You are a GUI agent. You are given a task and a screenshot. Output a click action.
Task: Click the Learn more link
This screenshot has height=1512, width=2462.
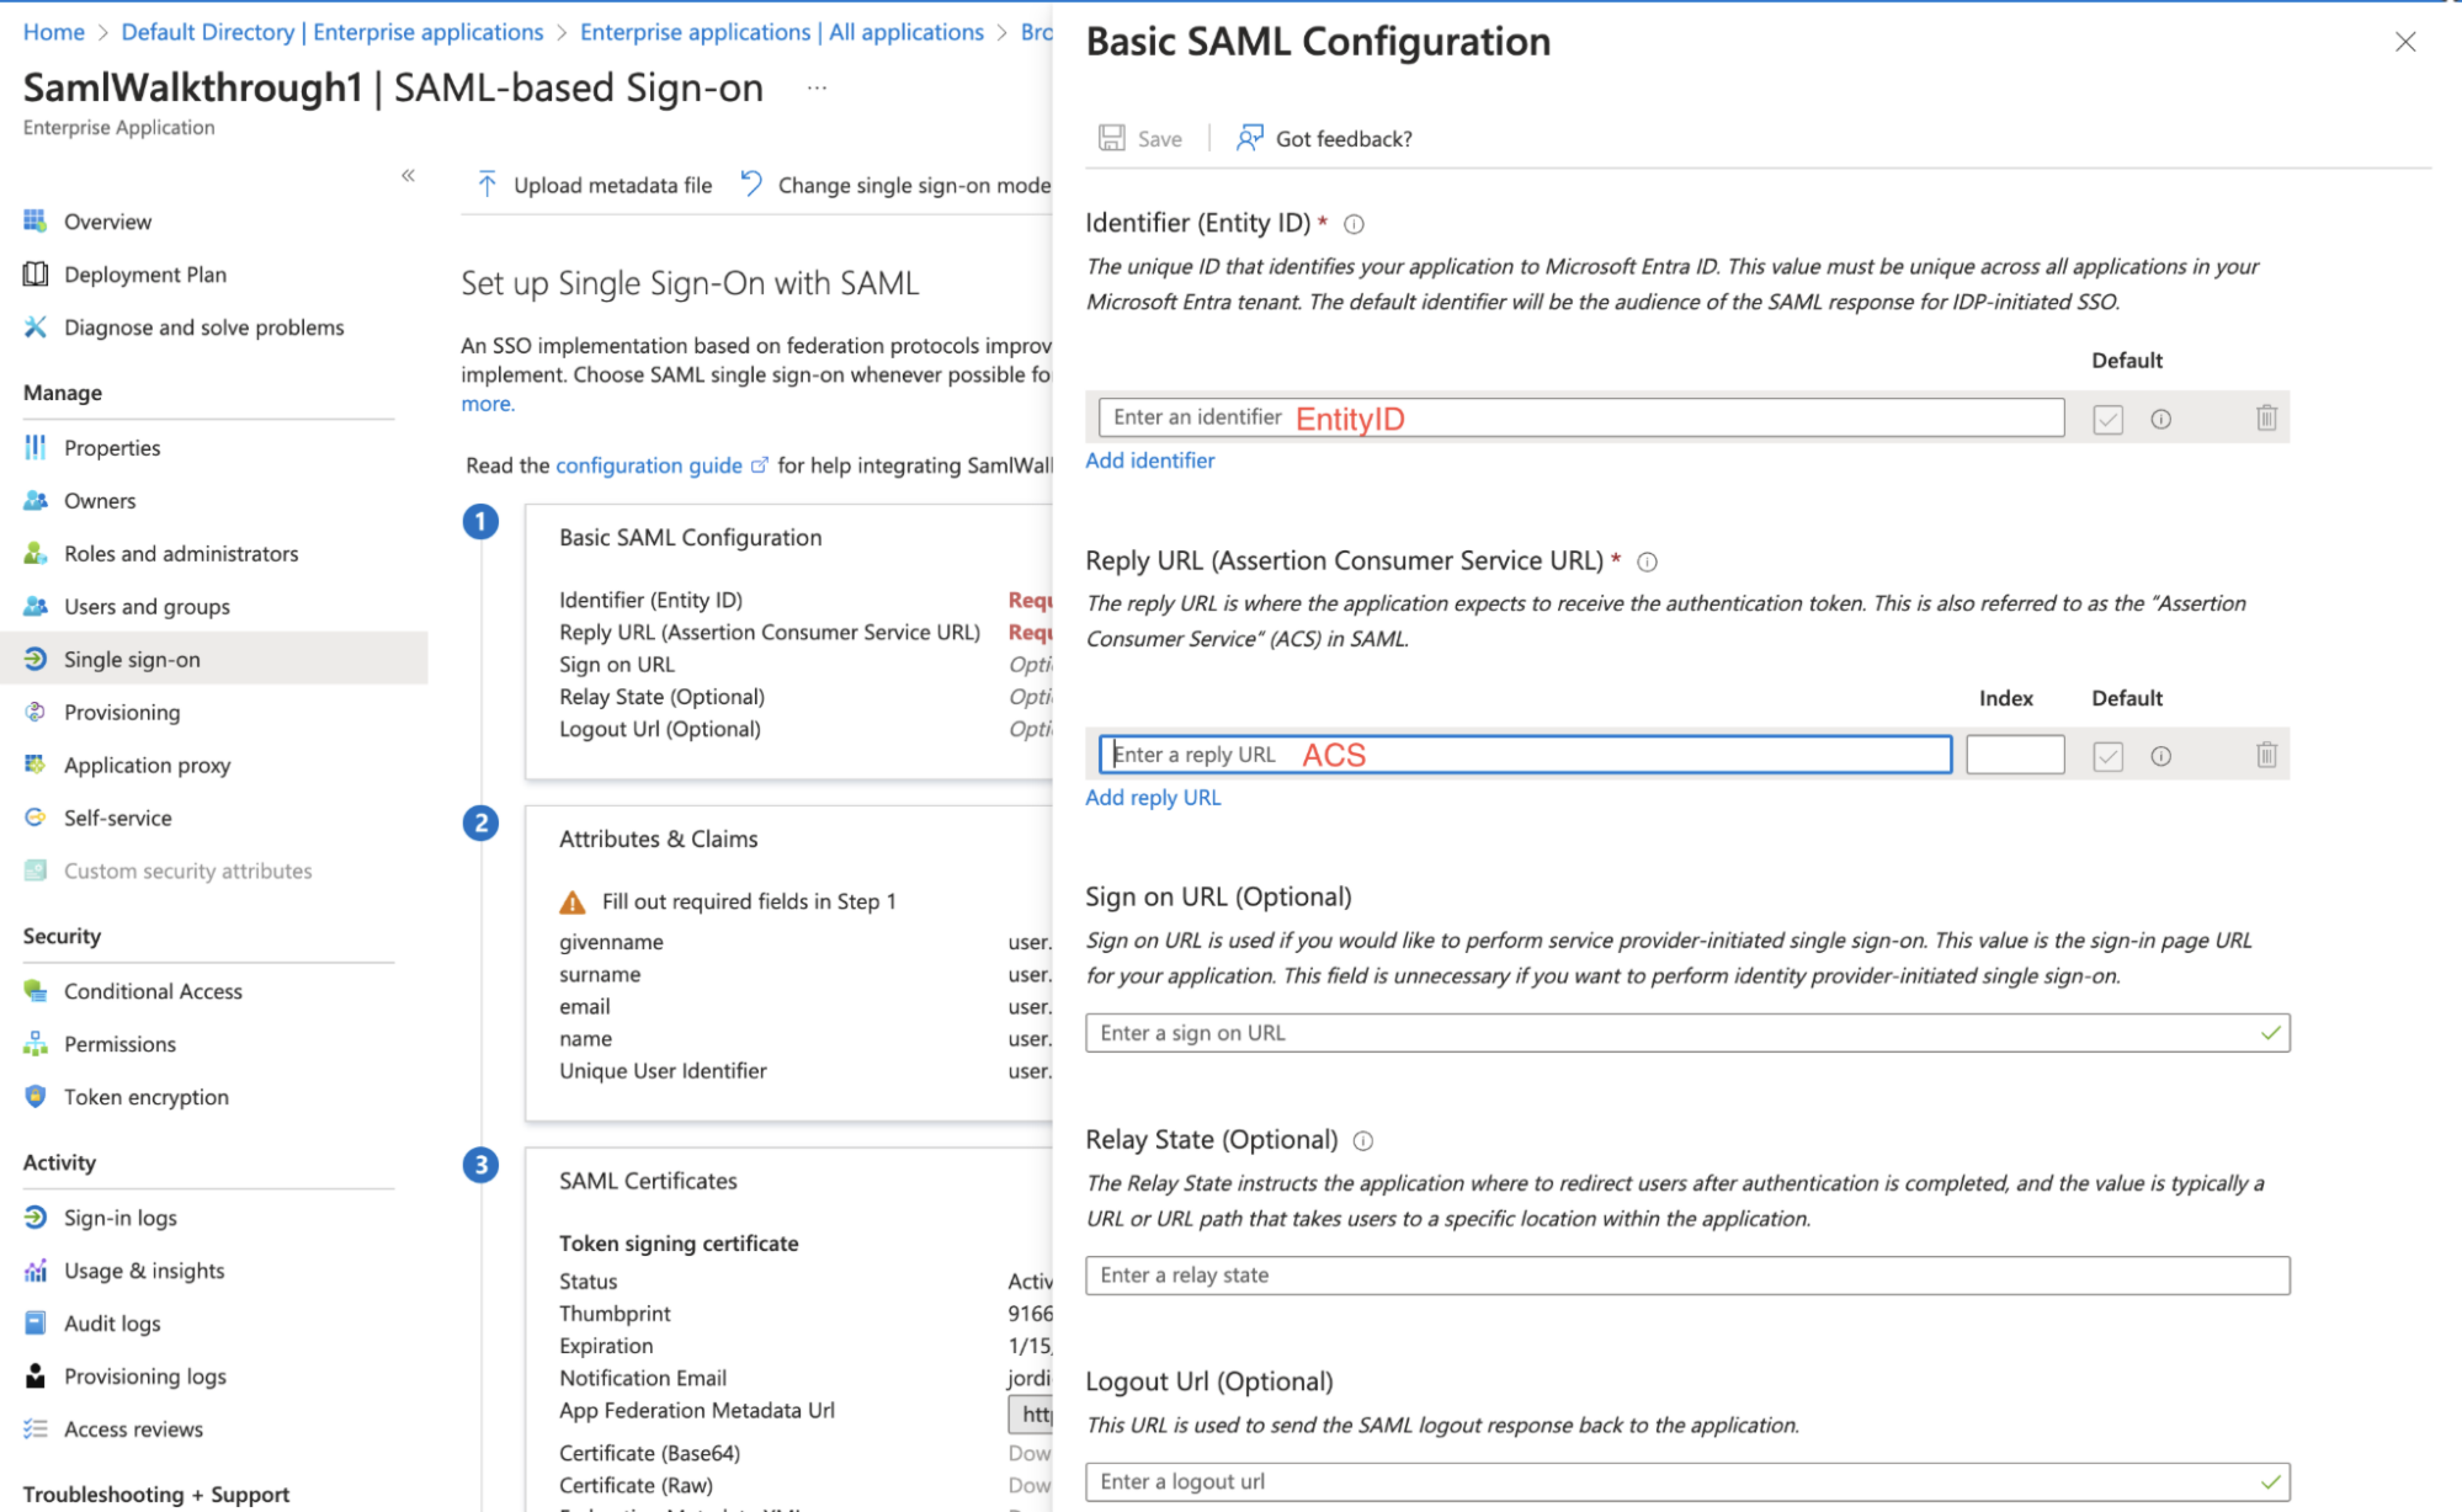(x=488, y=404)
